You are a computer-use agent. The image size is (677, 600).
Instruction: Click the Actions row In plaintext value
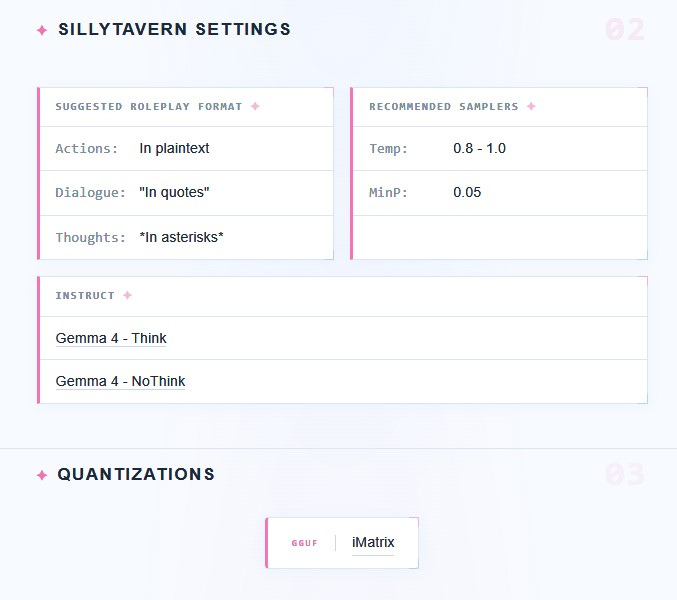(174, 148)
